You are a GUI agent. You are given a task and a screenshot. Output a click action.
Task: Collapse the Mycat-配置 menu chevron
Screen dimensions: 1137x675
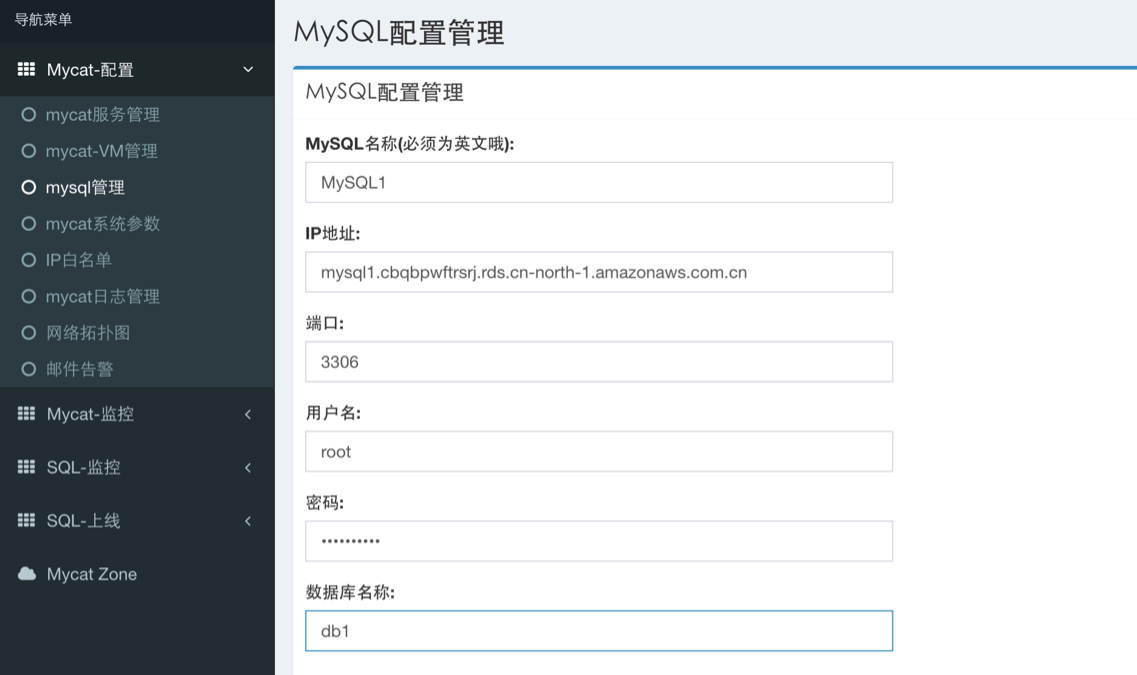click(x=248, y=70)
